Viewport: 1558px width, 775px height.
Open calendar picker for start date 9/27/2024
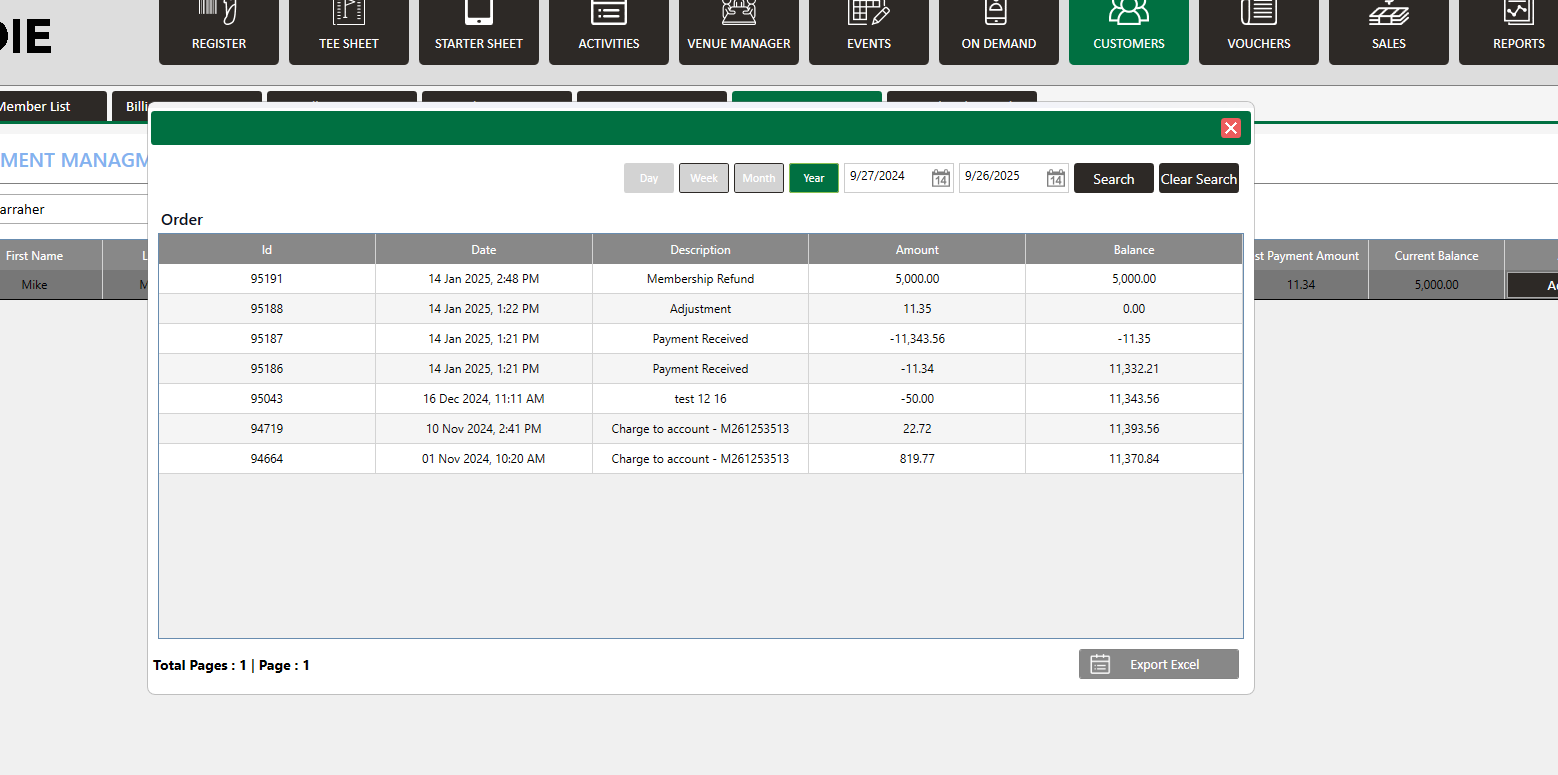[941, 179]
